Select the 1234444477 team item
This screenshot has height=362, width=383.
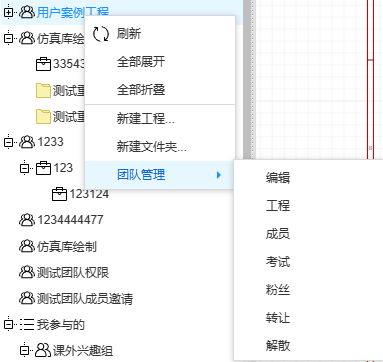pos(70,220)
